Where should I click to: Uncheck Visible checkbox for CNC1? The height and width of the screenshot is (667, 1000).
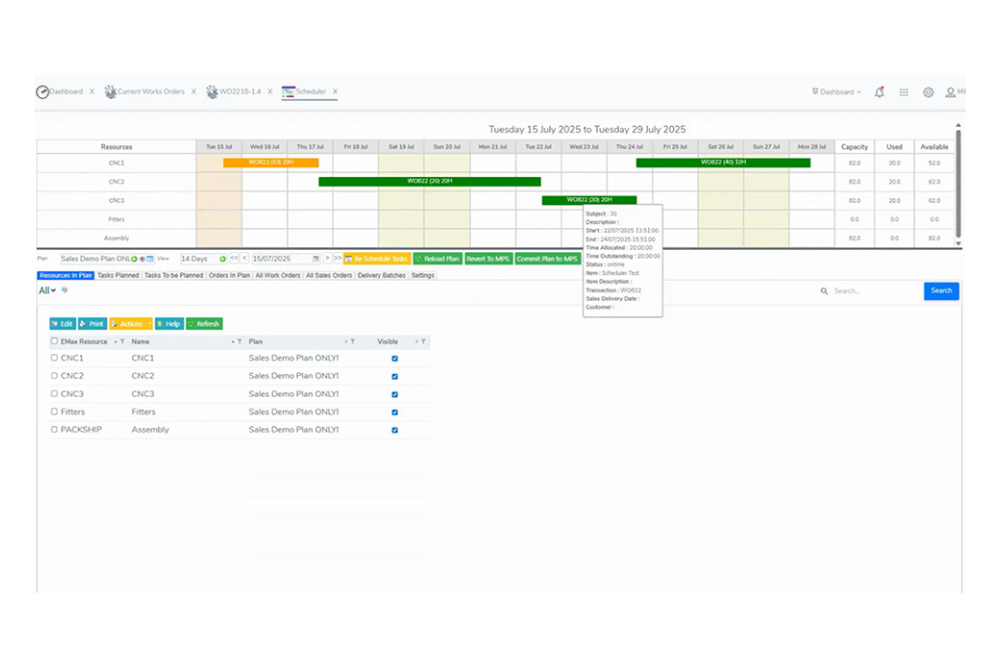point(395,358)
